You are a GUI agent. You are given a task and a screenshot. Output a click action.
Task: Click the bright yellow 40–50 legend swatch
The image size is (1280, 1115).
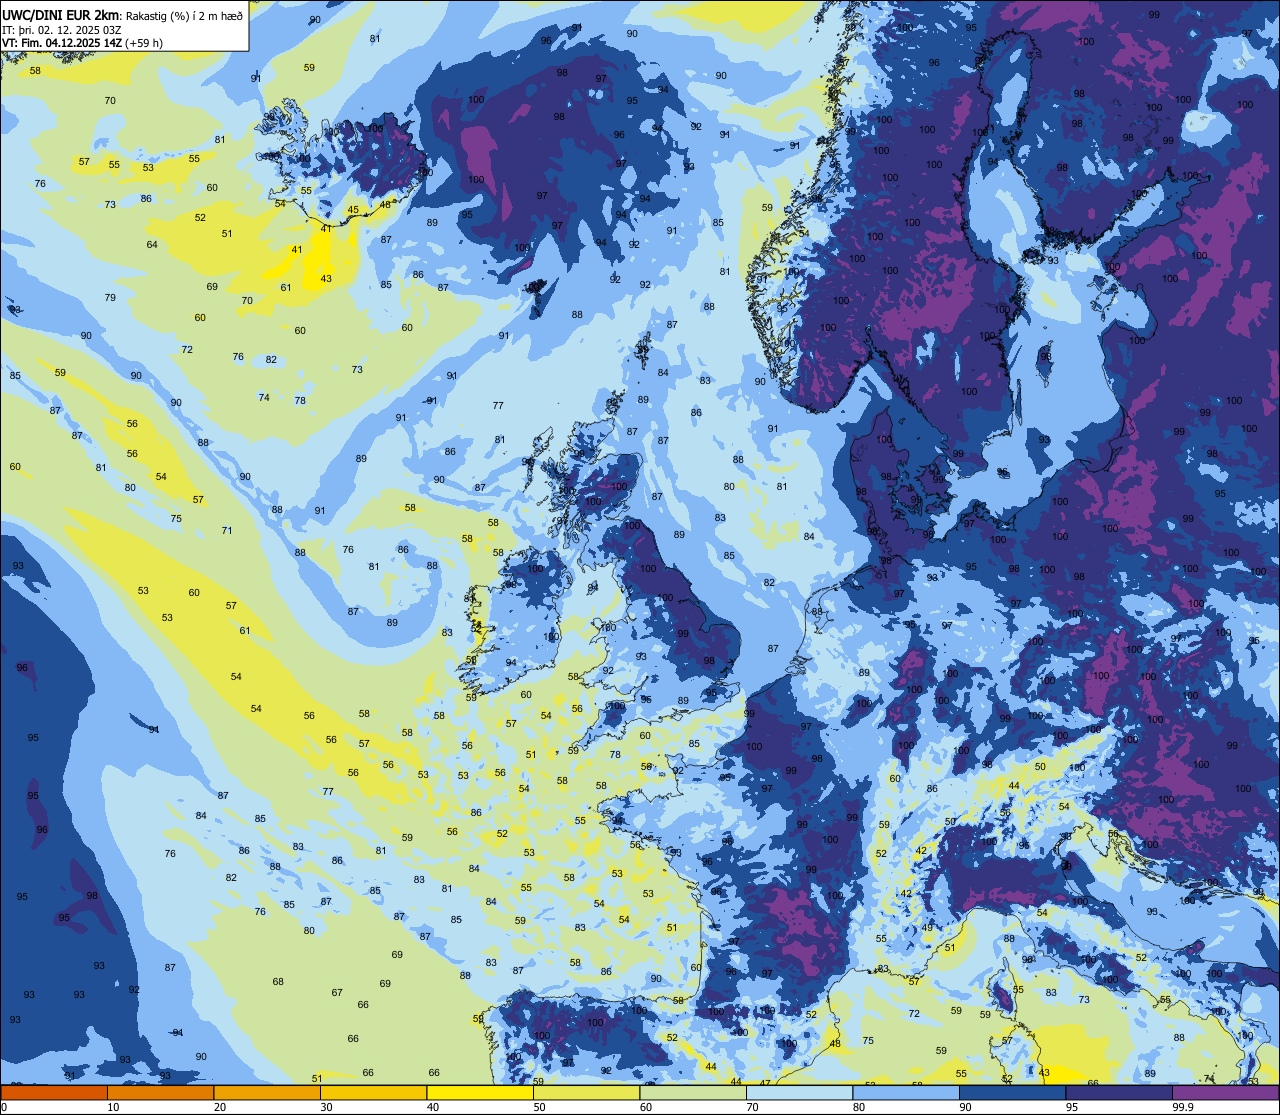pos(480,1093)
